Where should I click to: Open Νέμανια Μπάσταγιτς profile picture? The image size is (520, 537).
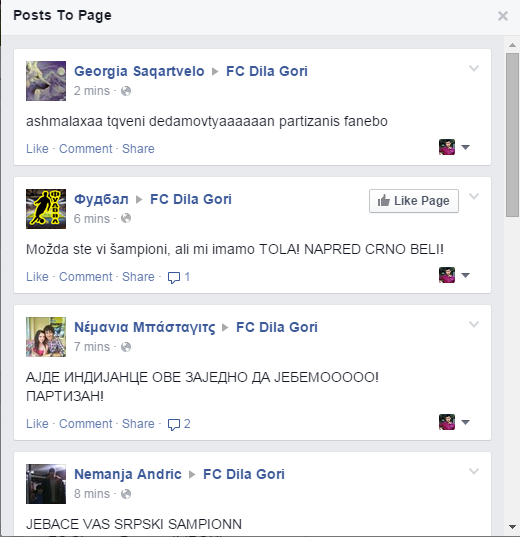[46, 337]
